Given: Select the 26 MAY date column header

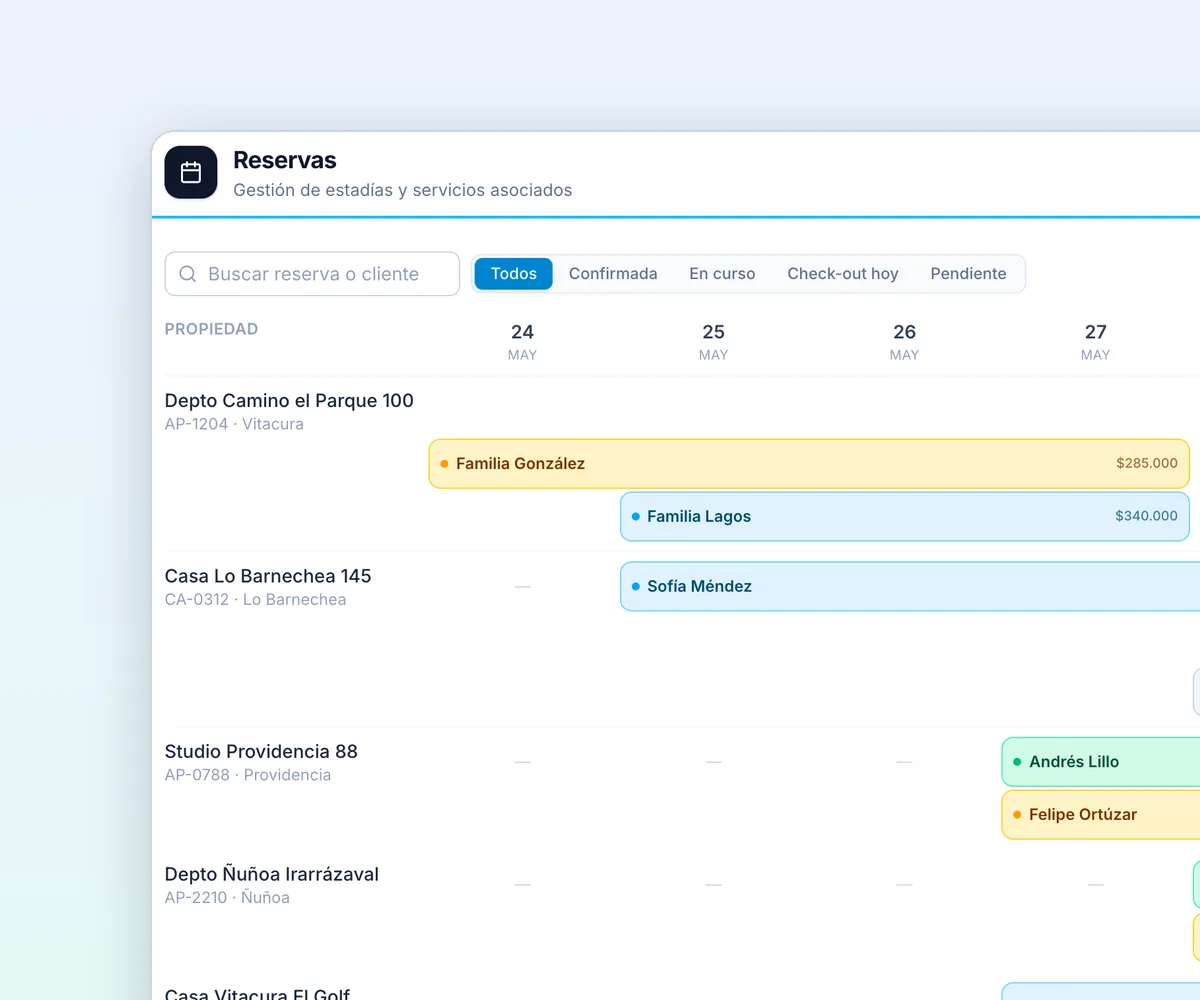Looking at the screenshot, I should coord(904,342).
